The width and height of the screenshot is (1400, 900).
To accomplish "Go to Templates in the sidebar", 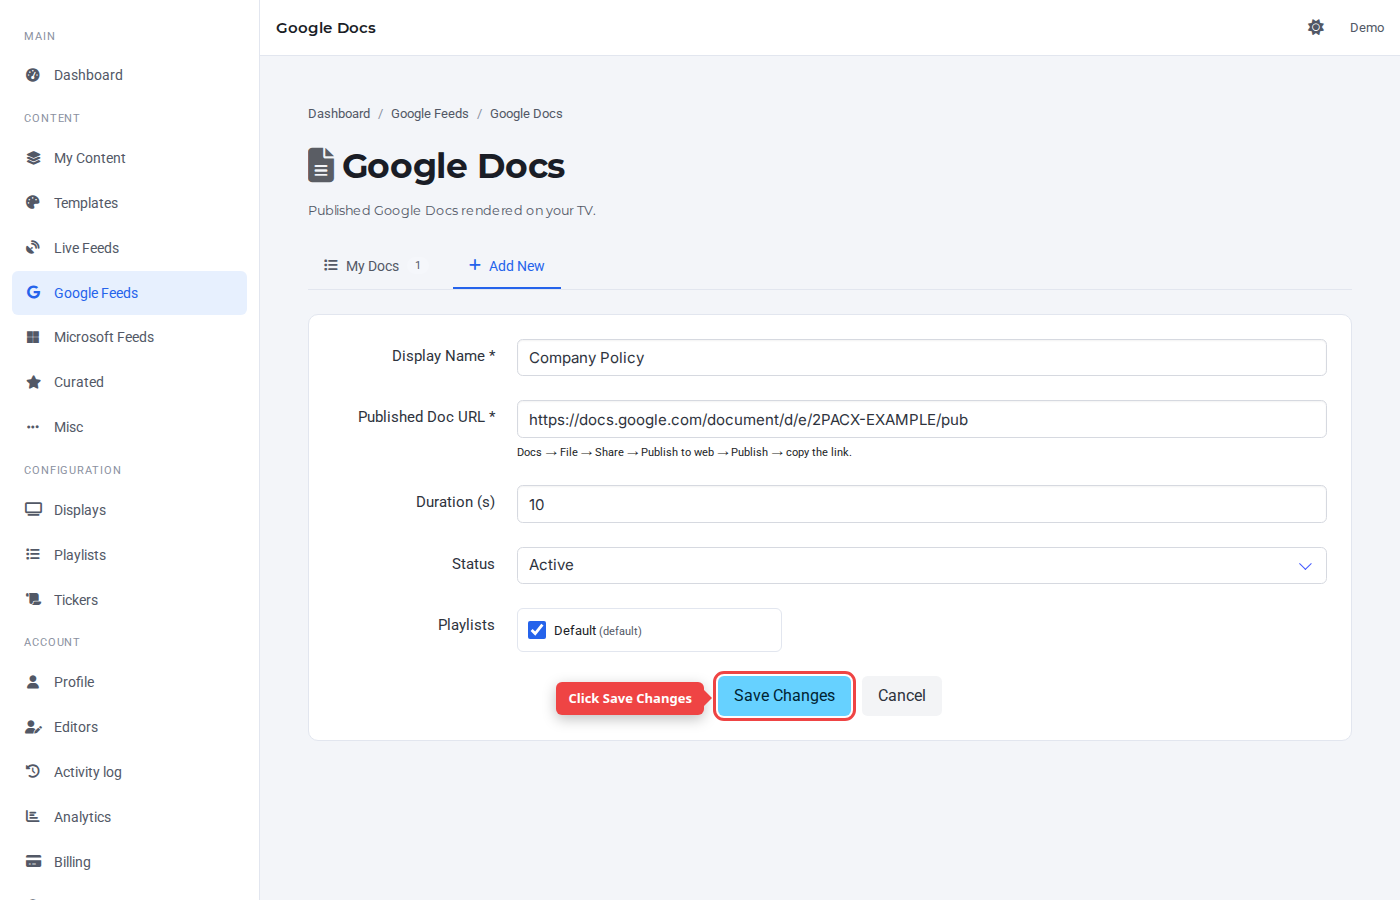I will coord(130,203).
